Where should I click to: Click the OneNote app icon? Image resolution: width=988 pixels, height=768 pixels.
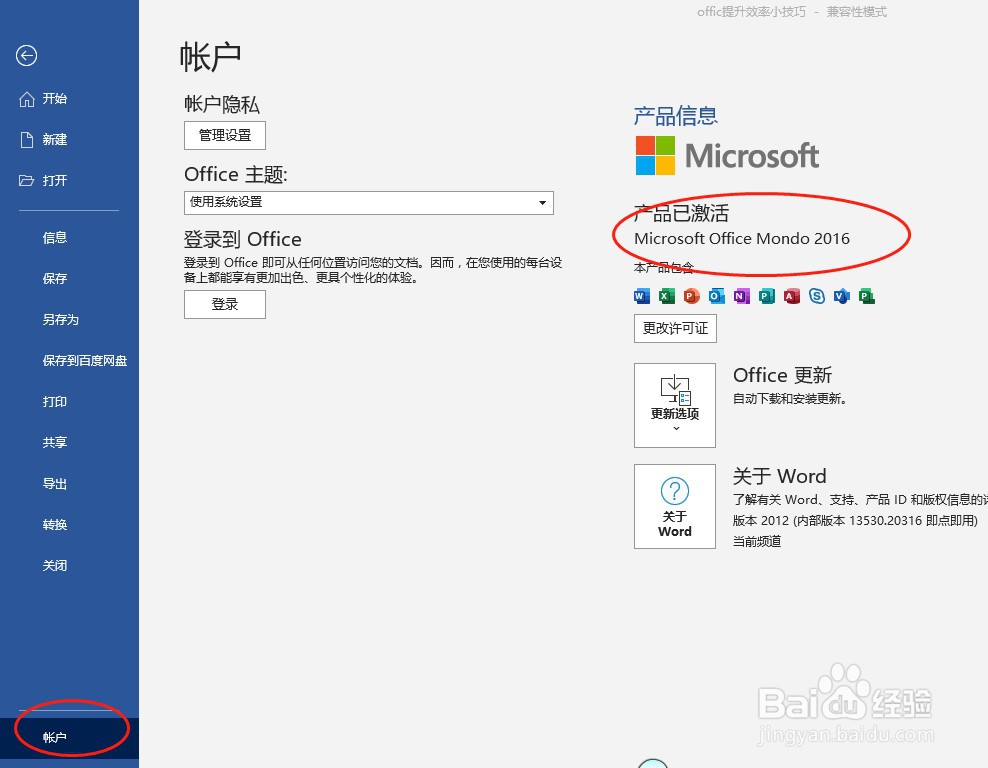coord(742,295)
